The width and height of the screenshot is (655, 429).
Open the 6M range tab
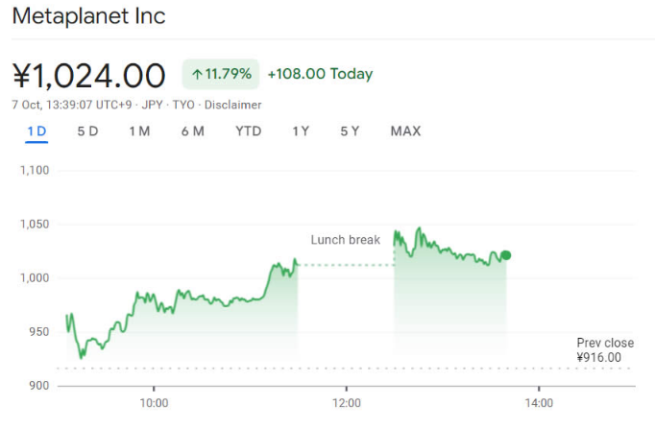[193, 131]
